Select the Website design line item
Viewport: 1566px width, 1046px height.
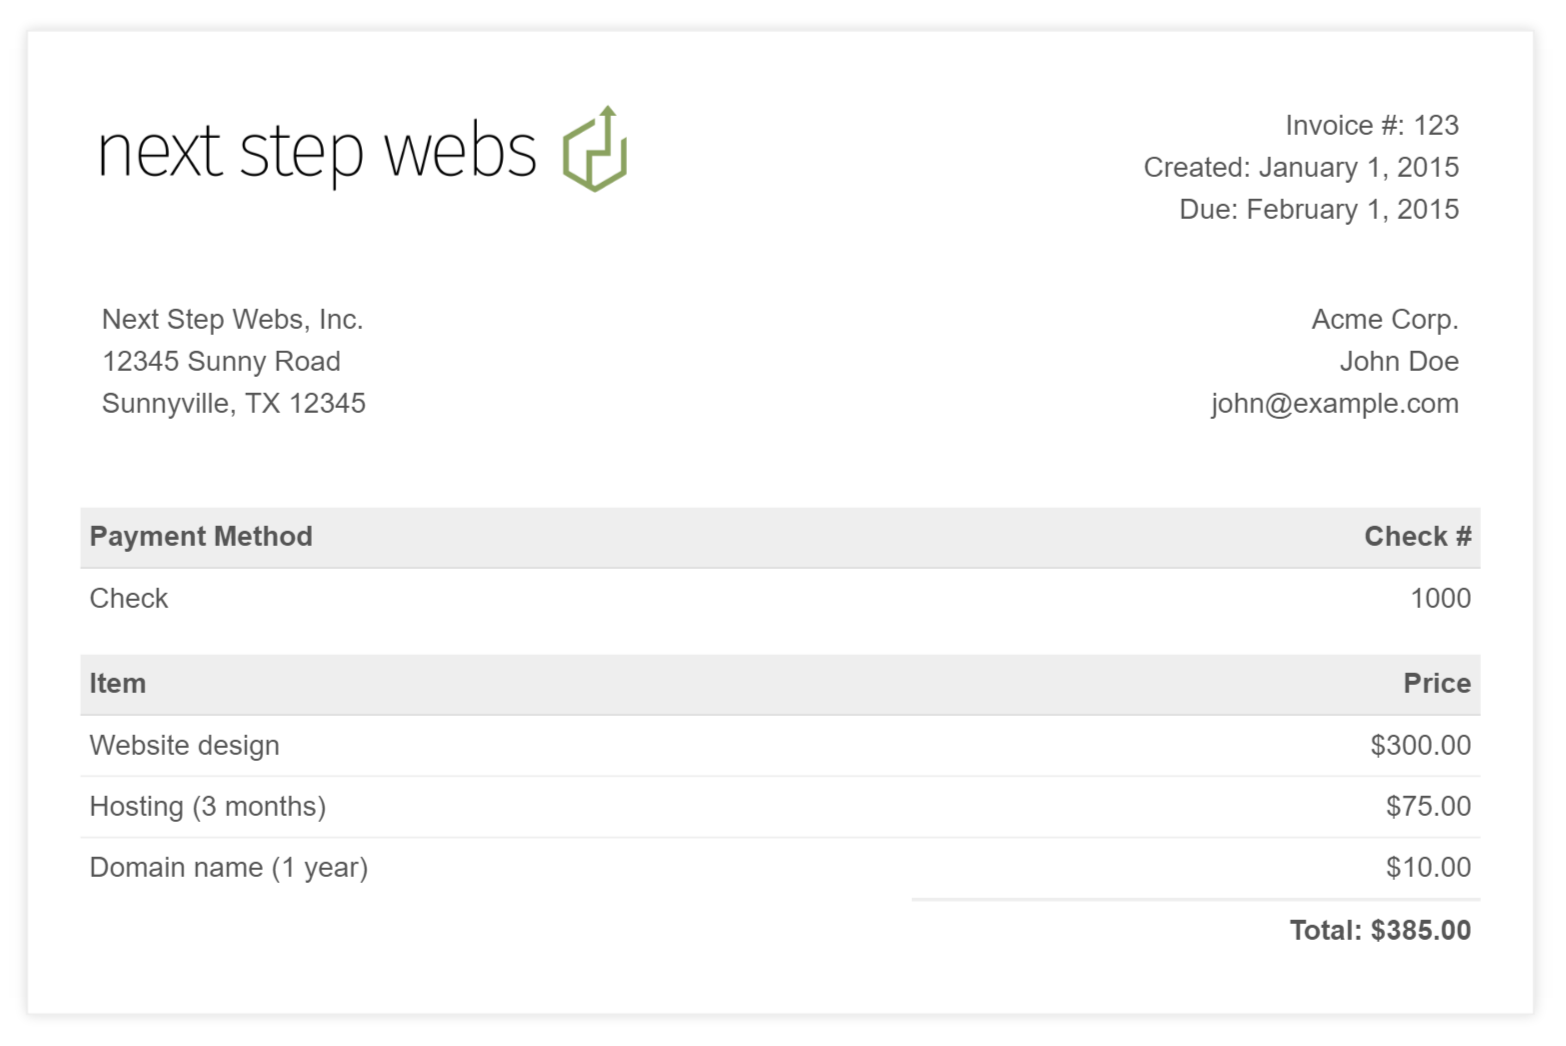tap(184, 745)
